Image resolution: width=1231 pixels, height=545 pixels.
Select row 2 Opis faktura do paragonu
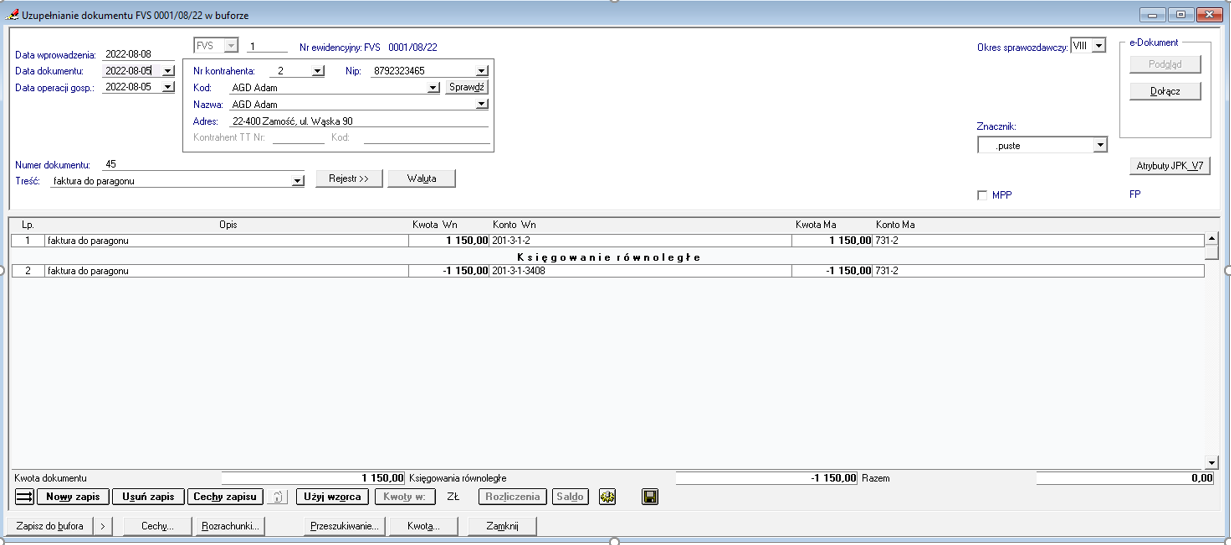226,271
